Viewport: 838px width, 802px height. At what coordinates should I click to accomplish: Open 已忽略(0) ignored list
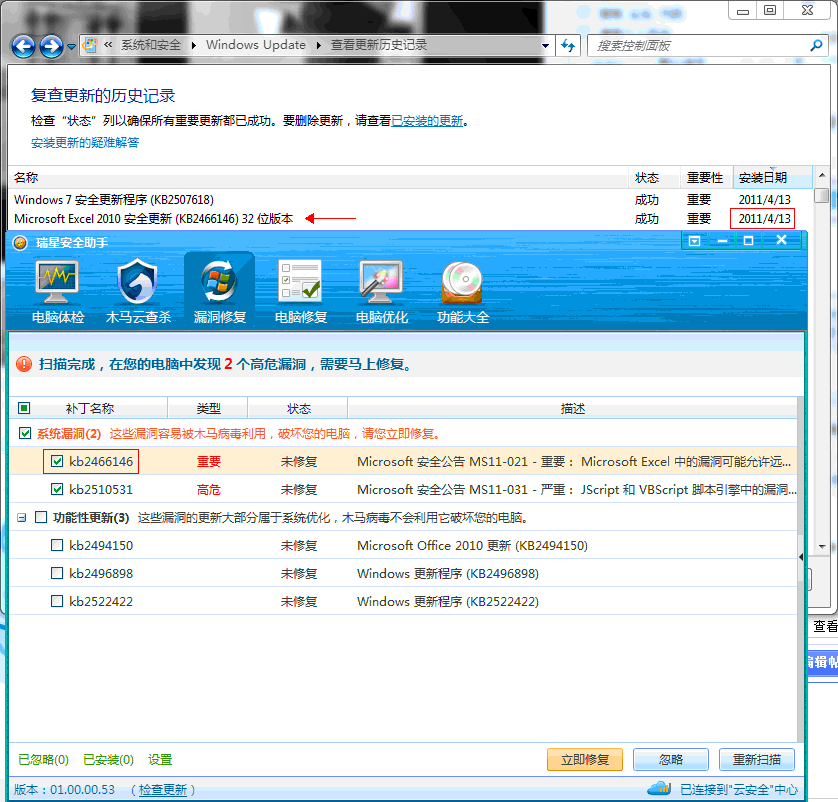point(43,759)
